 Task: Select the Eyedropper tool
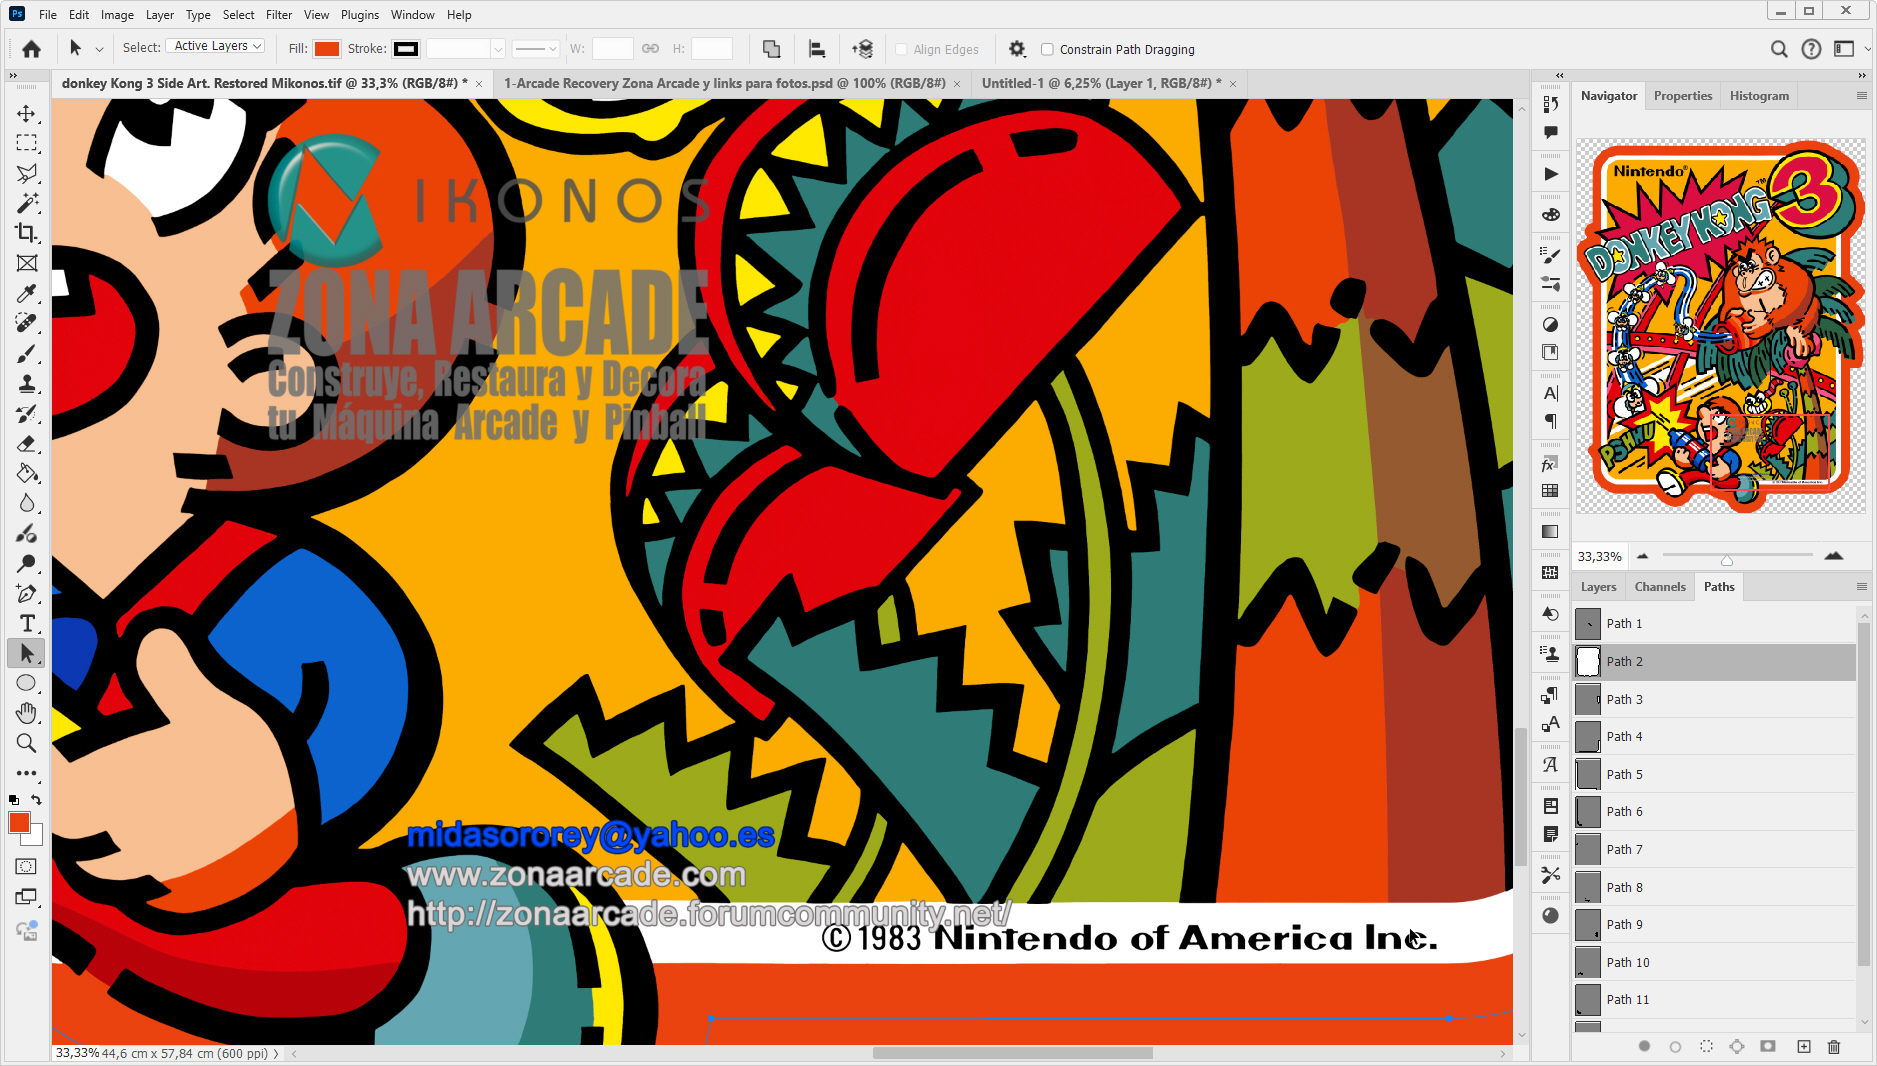[x=27, y=293]
